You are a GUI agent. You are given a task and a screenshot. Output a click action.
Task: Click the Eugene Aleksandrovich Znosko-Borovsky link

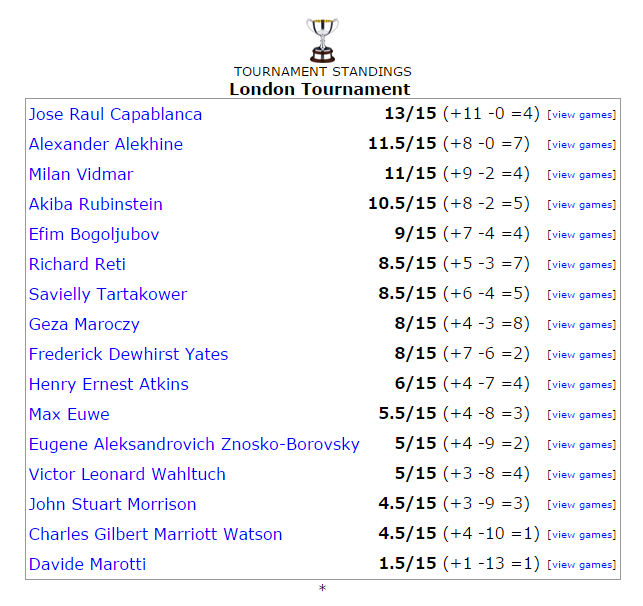(x=194, y=444)
